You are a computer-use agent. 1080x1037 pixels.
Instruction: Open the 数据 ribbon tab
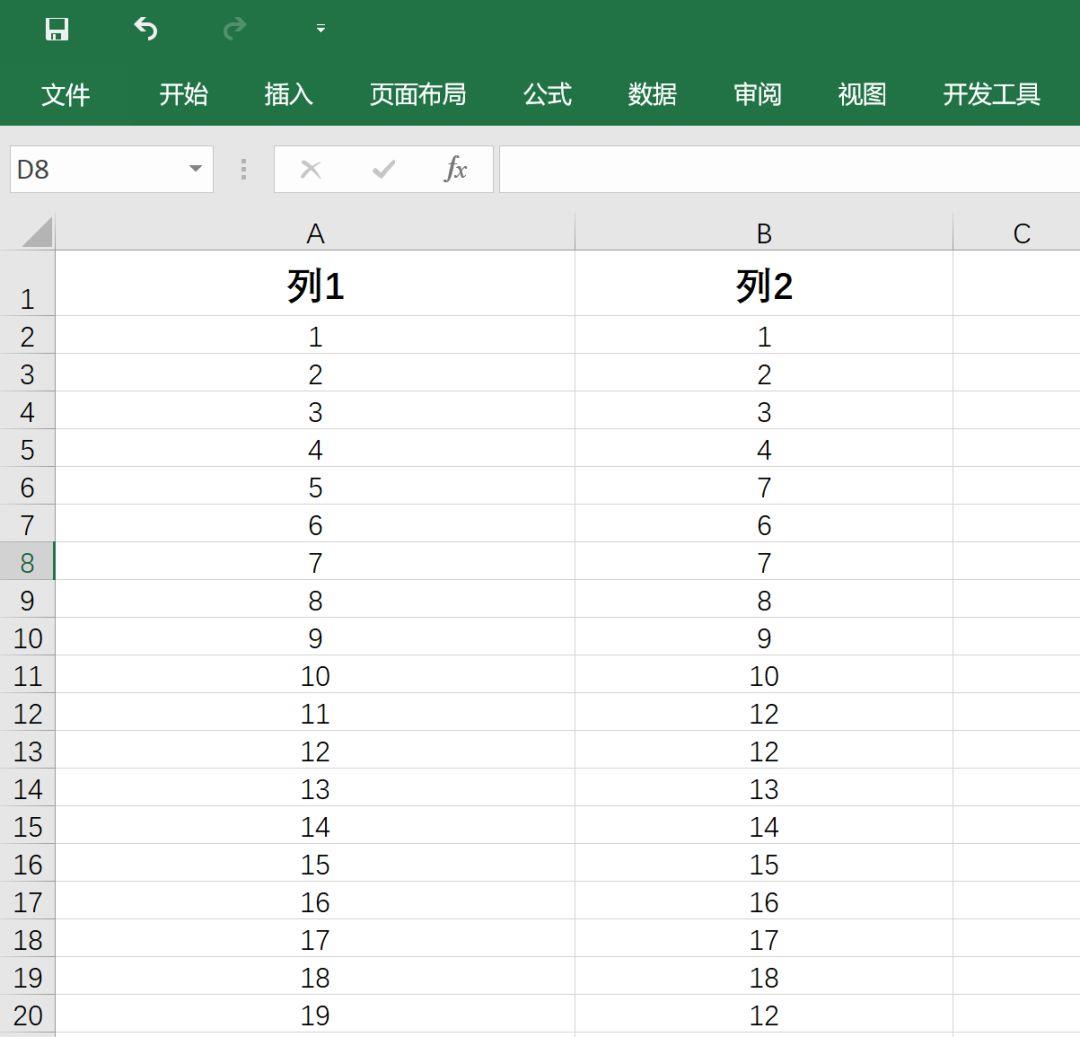tap(652, 95)
